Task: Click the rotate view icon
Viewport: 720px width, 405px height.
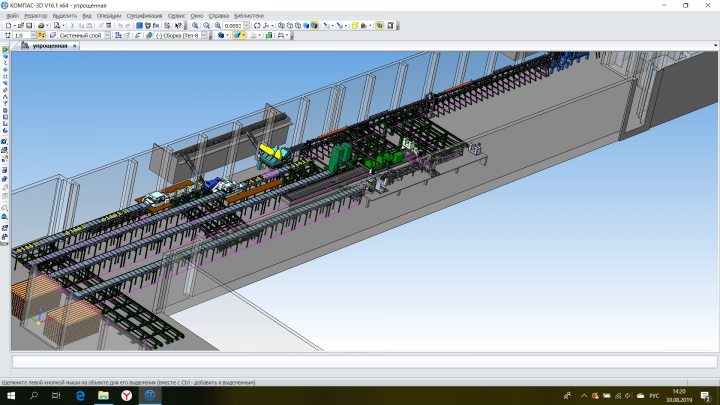Action: pos(257,26)
